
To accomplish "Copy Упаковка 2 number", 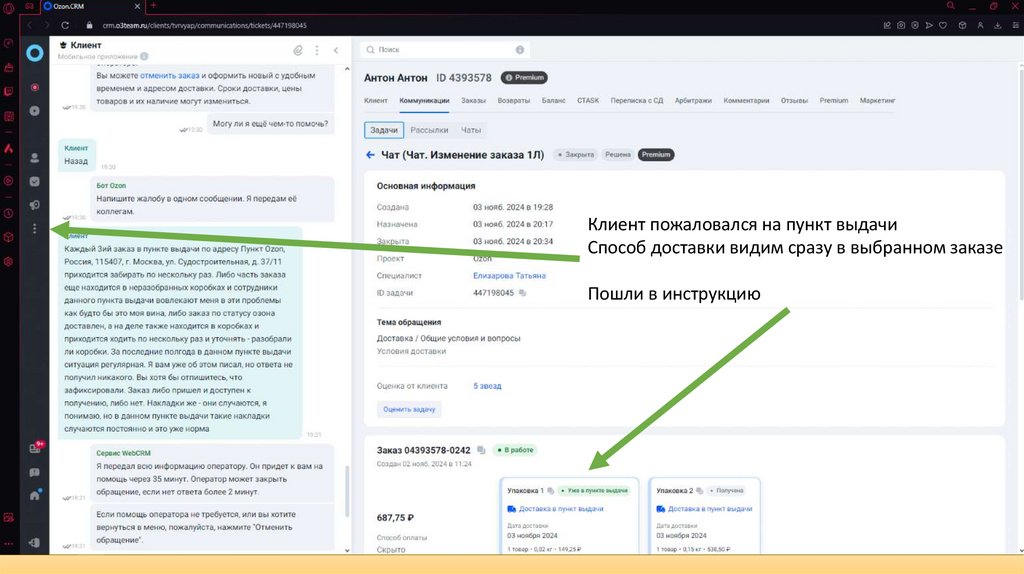I will [x=699, y=490].
